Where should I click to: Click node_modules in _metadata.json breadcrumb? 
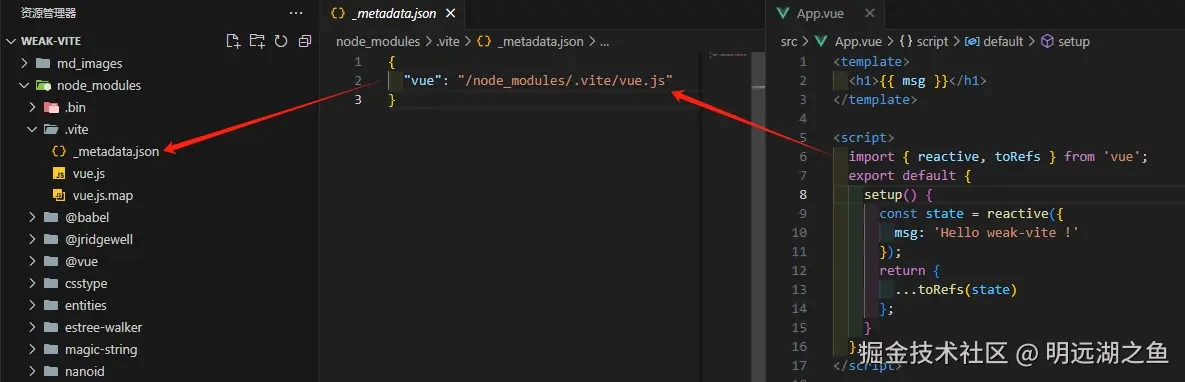pos(378,42)
